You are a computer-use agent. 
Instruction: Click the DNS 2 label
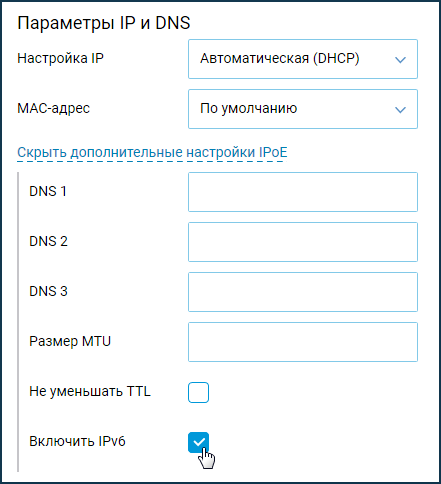tap(48, 241)
